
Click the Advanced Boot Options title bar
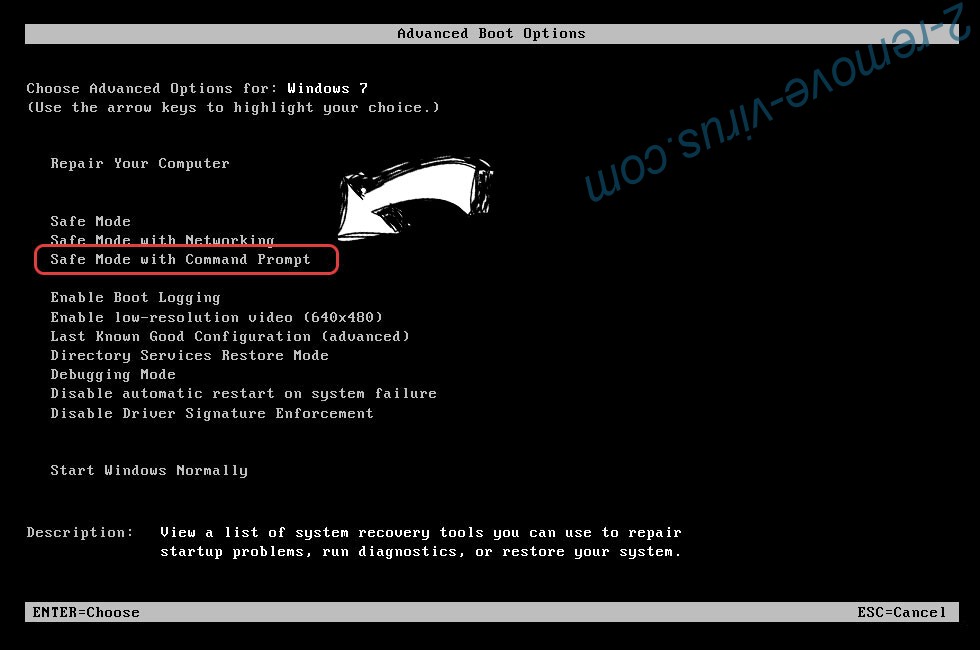[491, 34]
